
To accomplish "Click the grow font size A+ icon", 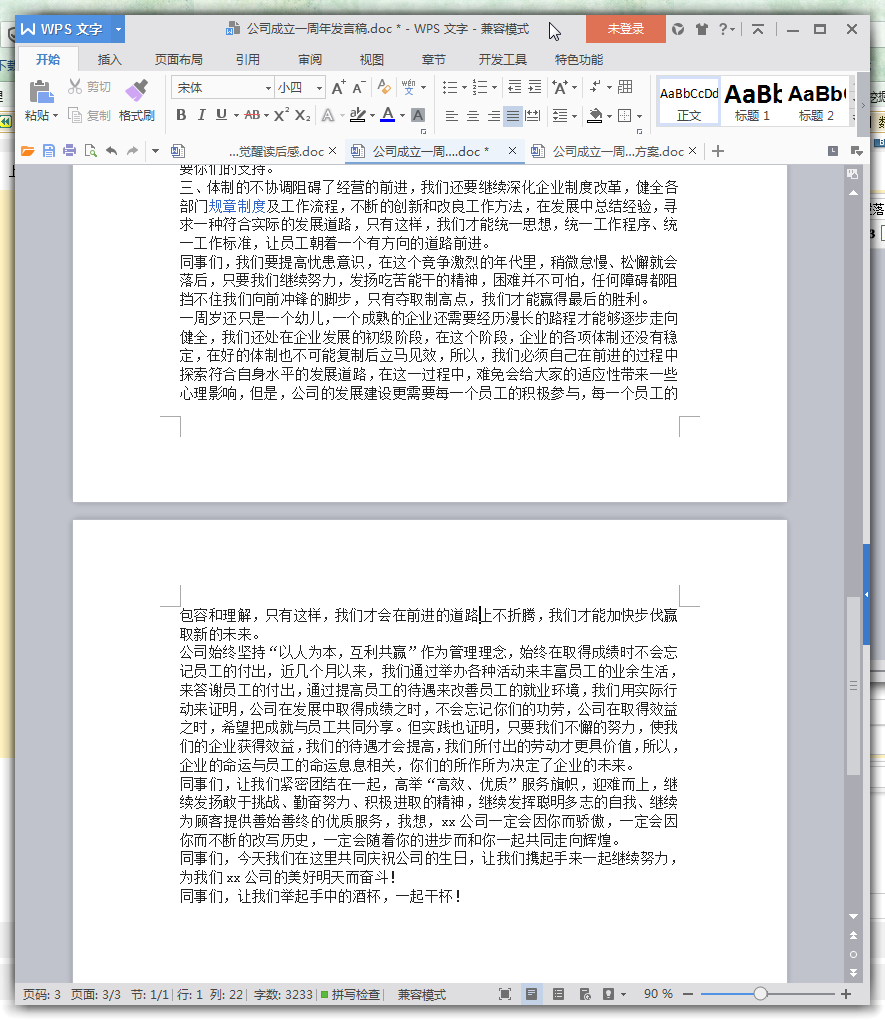I will [338, 87].
